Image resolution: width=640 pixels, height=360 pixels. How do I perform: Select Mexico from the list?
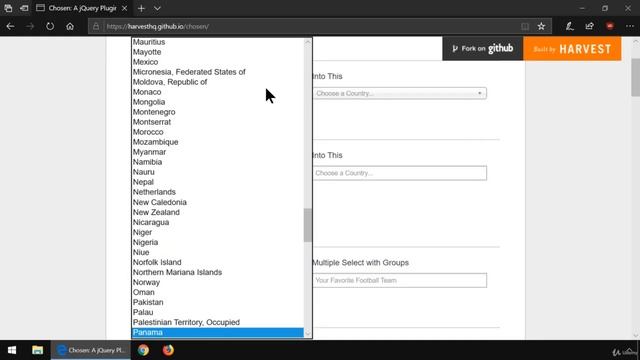(218, 62)
